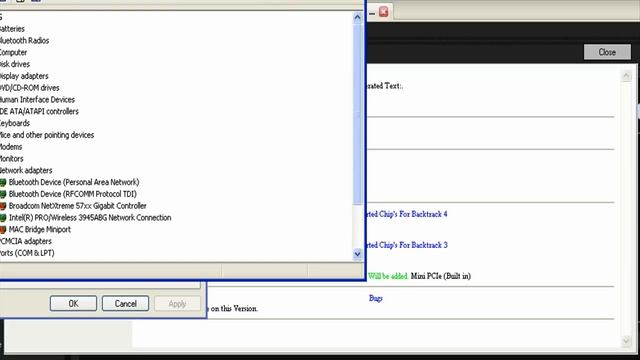Click the Device Manager scrollbar thumb

[x=358, y=114]
